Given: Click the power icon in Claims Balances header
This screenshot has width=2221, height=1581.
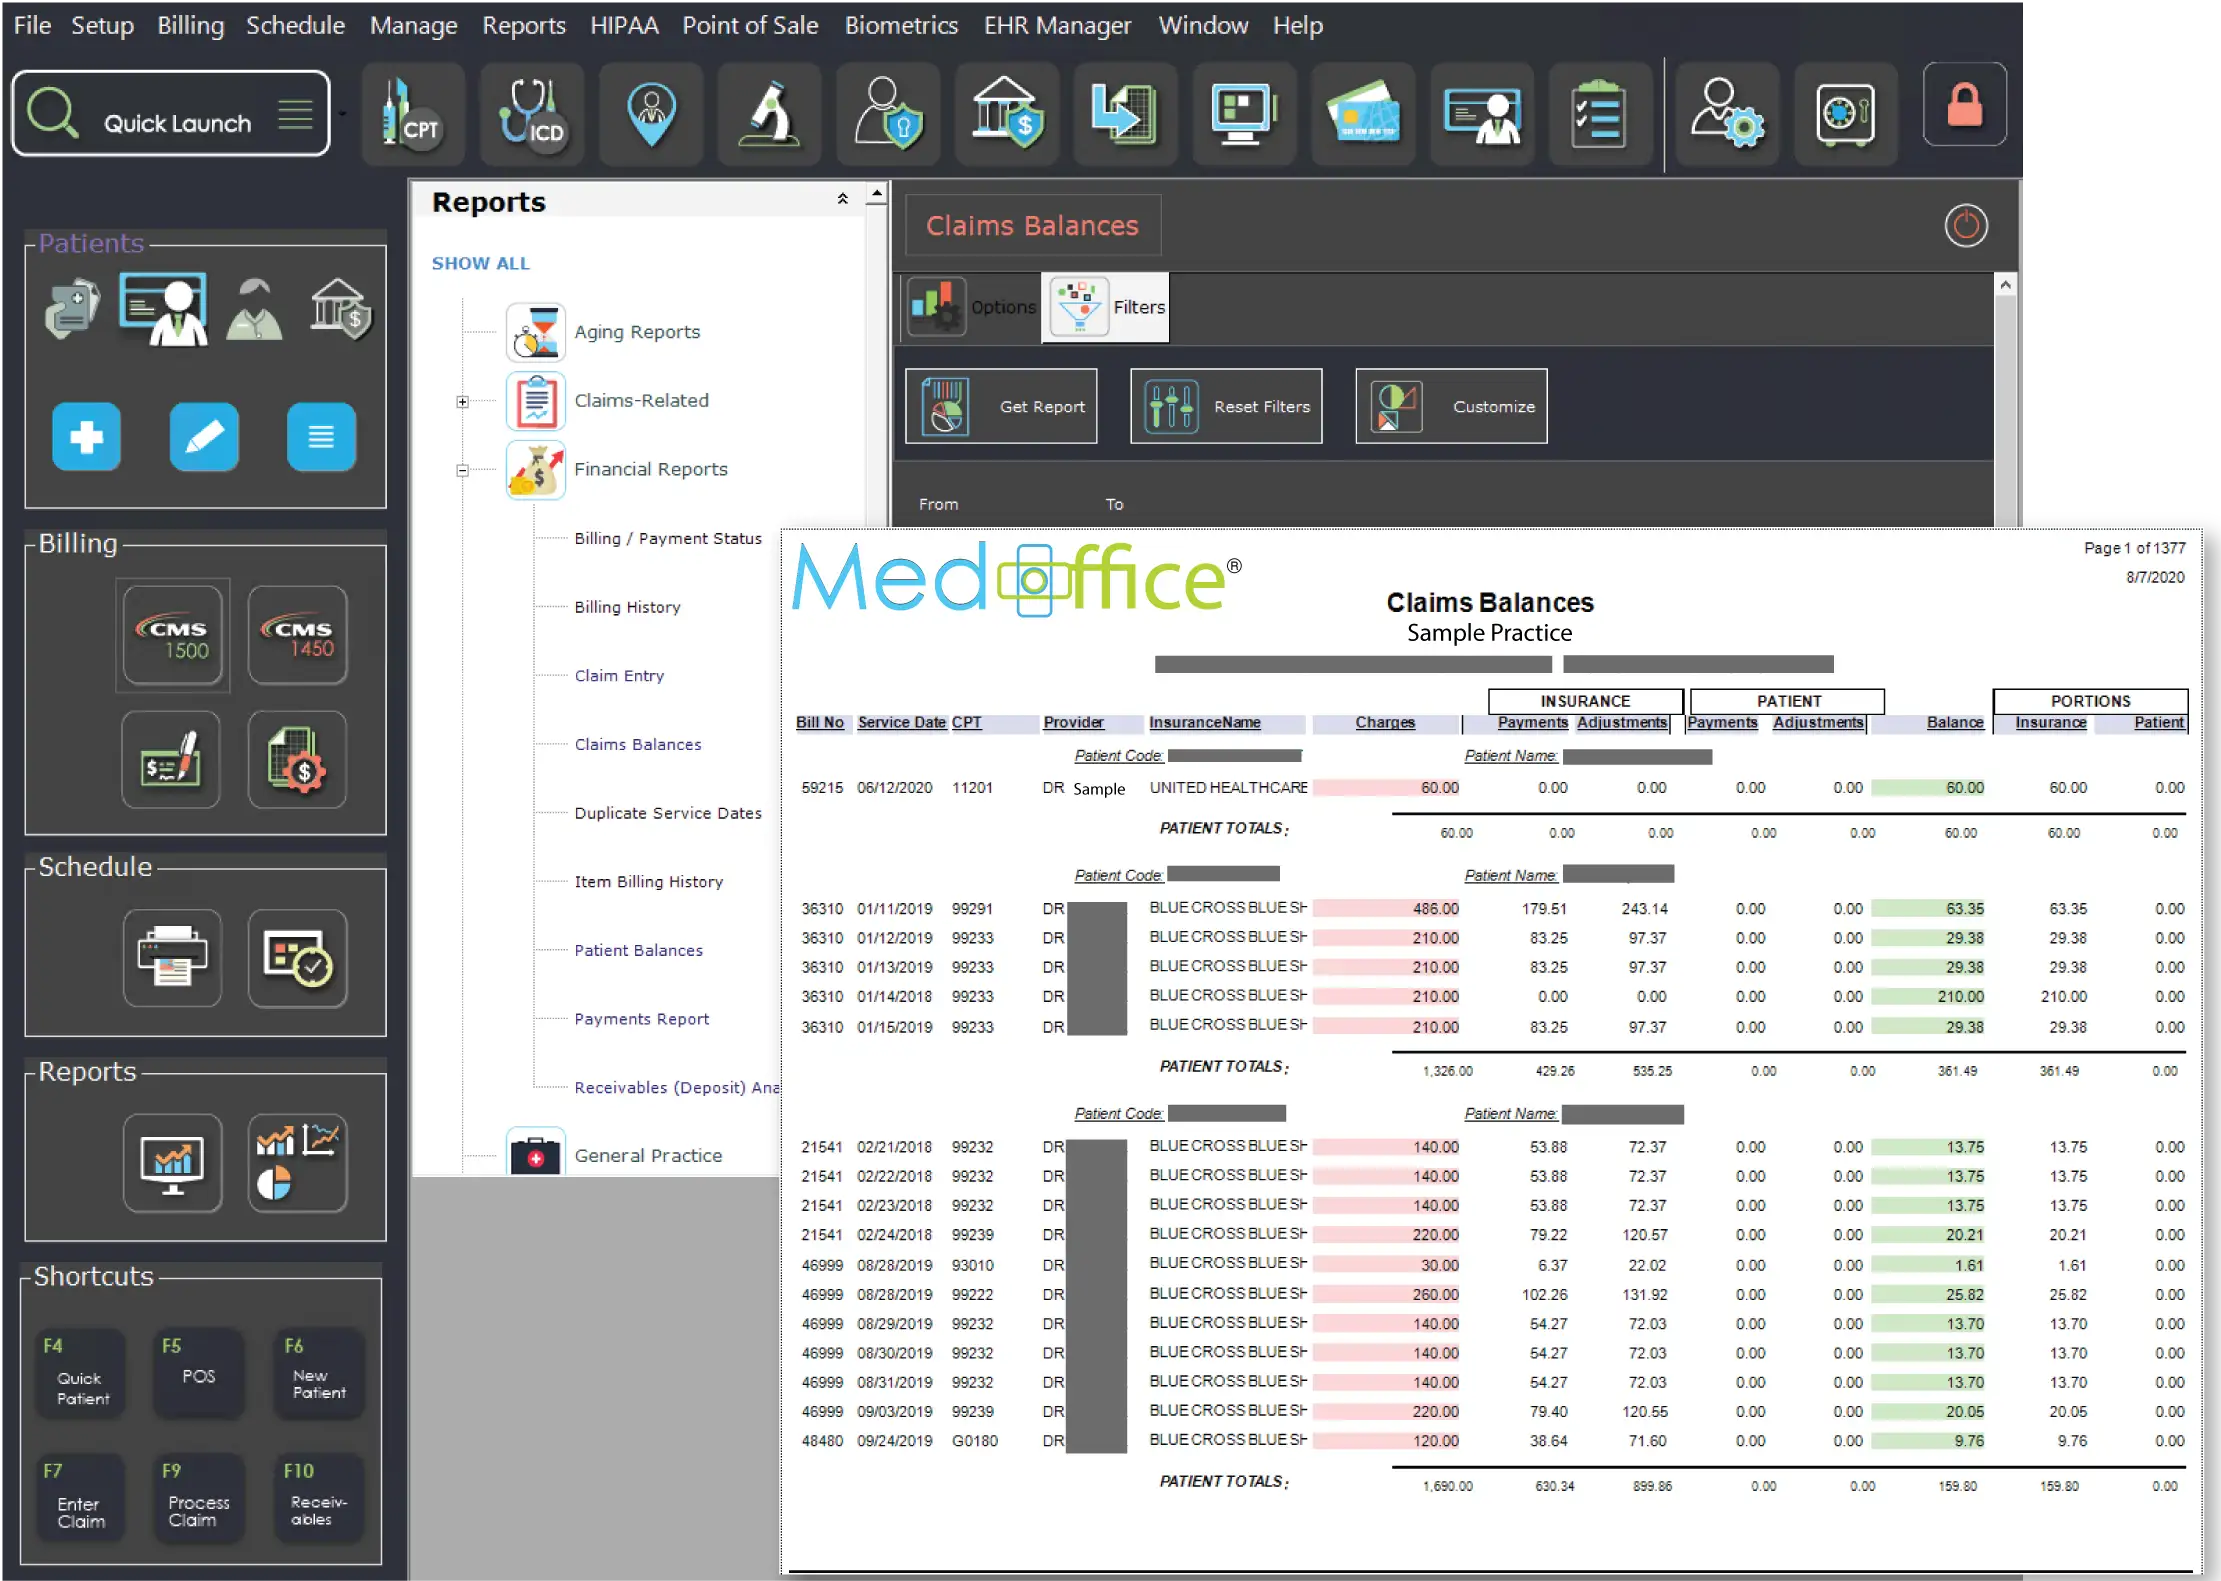Looking at the screenshot, I should click(1965, 226).
